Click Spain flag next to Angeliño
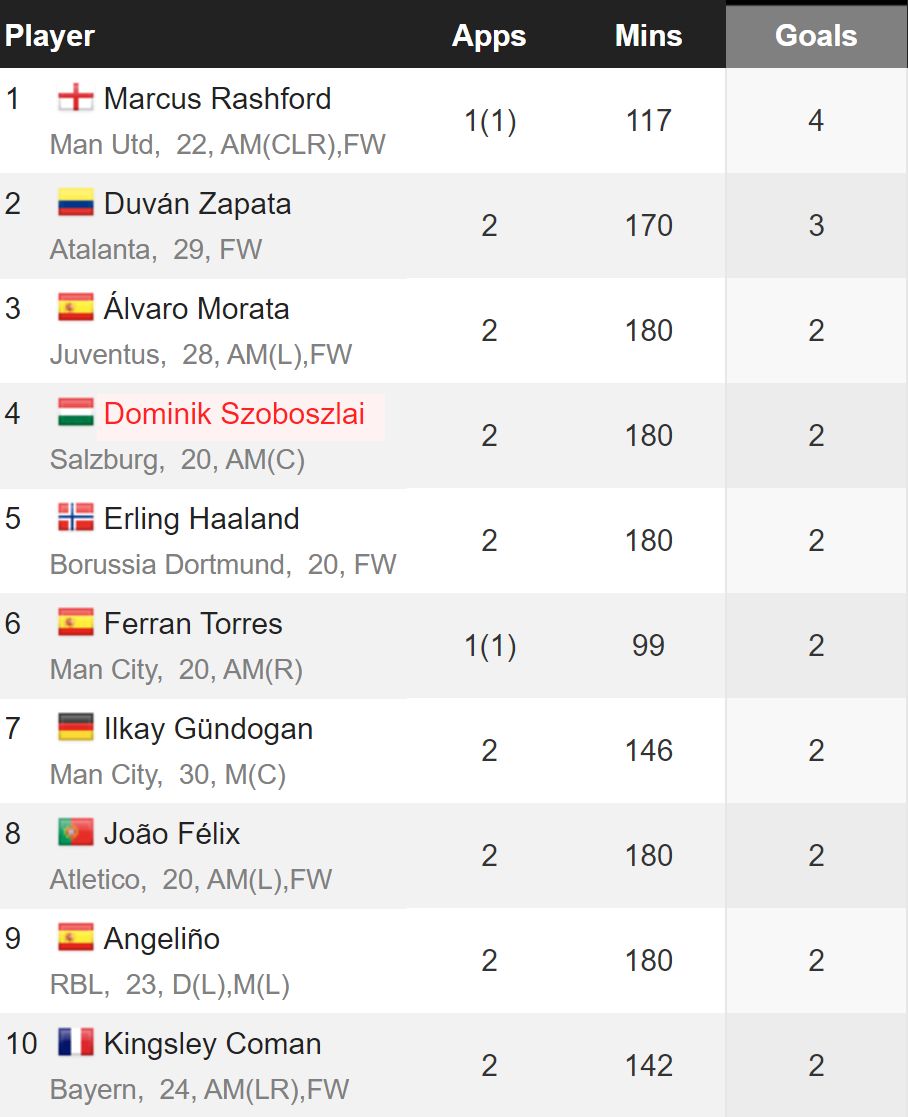The image size is (908, 1117). coord(75,938)
